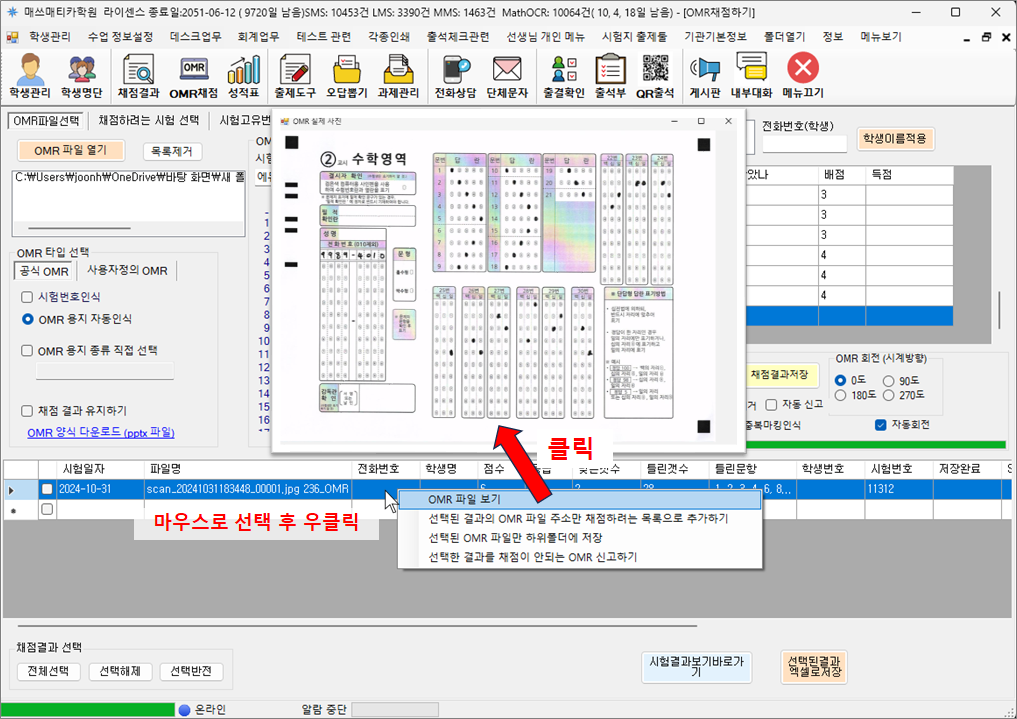Click the QR출석 QR code icon
The image size is (1017, 719).
point(655,76)
